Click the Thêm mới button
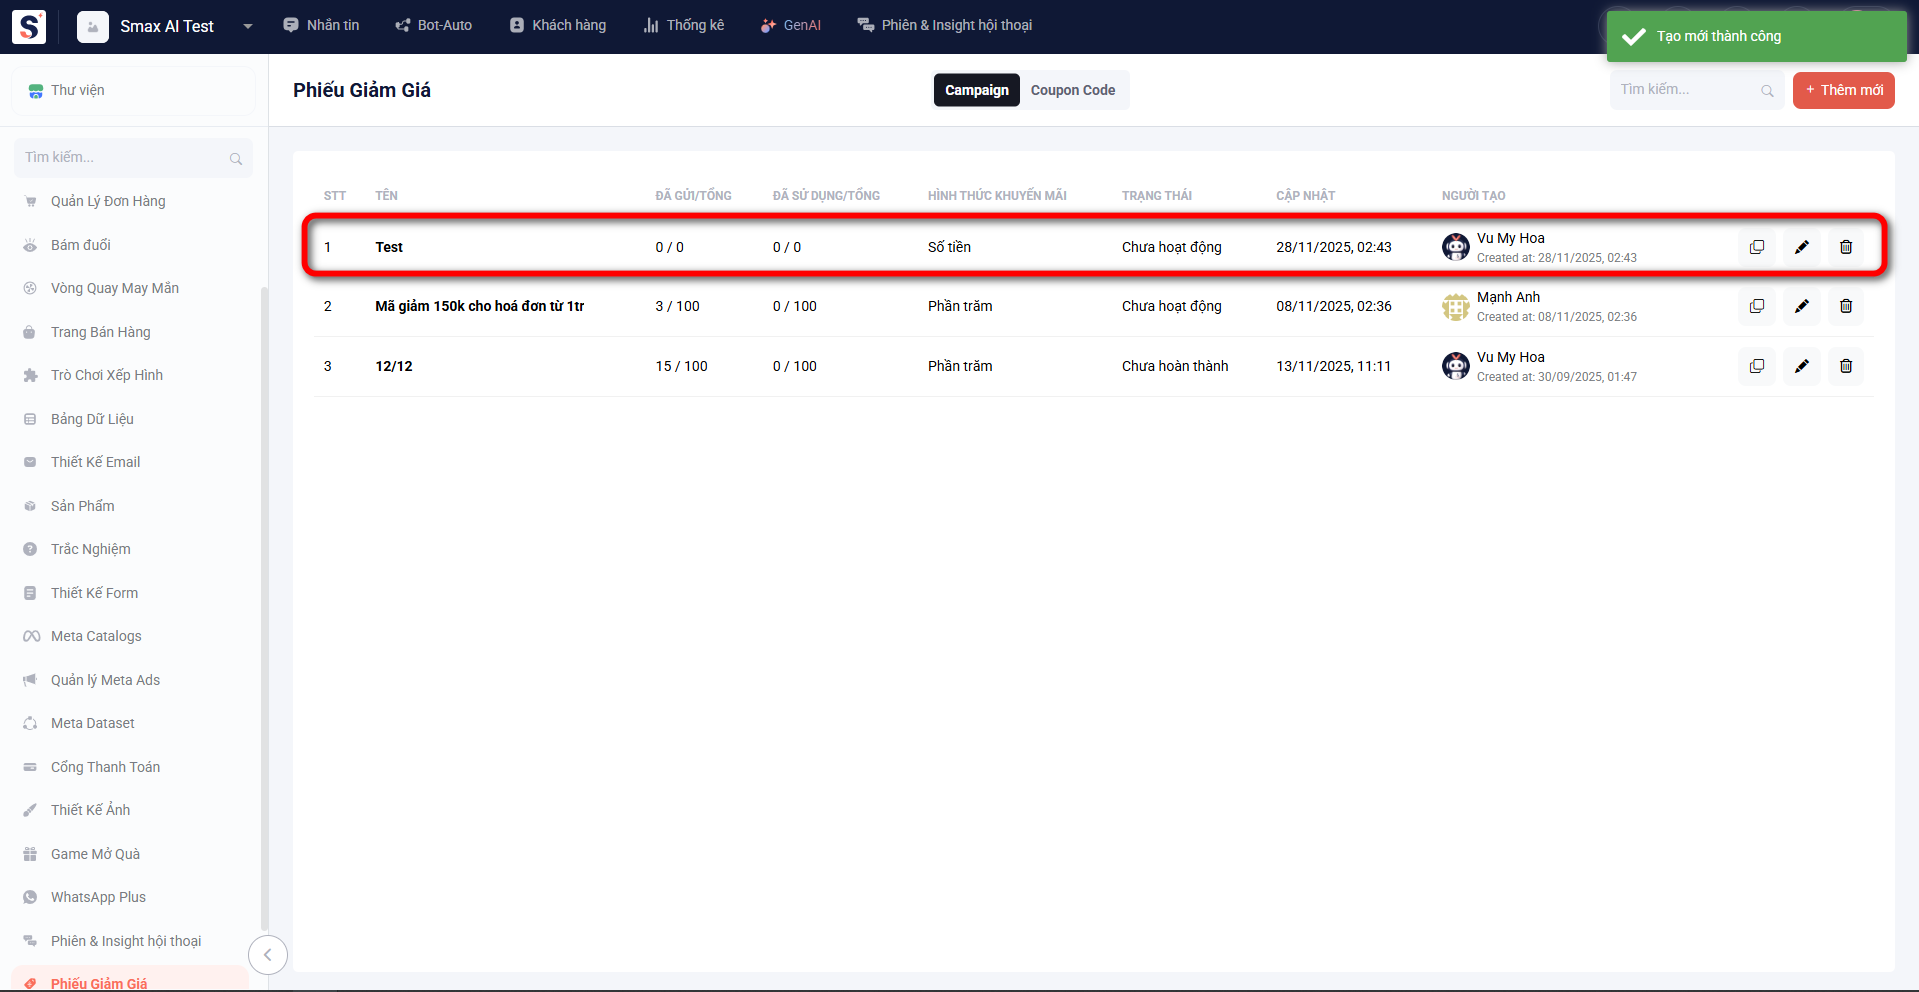Screen dimensions: 1919x992 (x=1843, y=90)
